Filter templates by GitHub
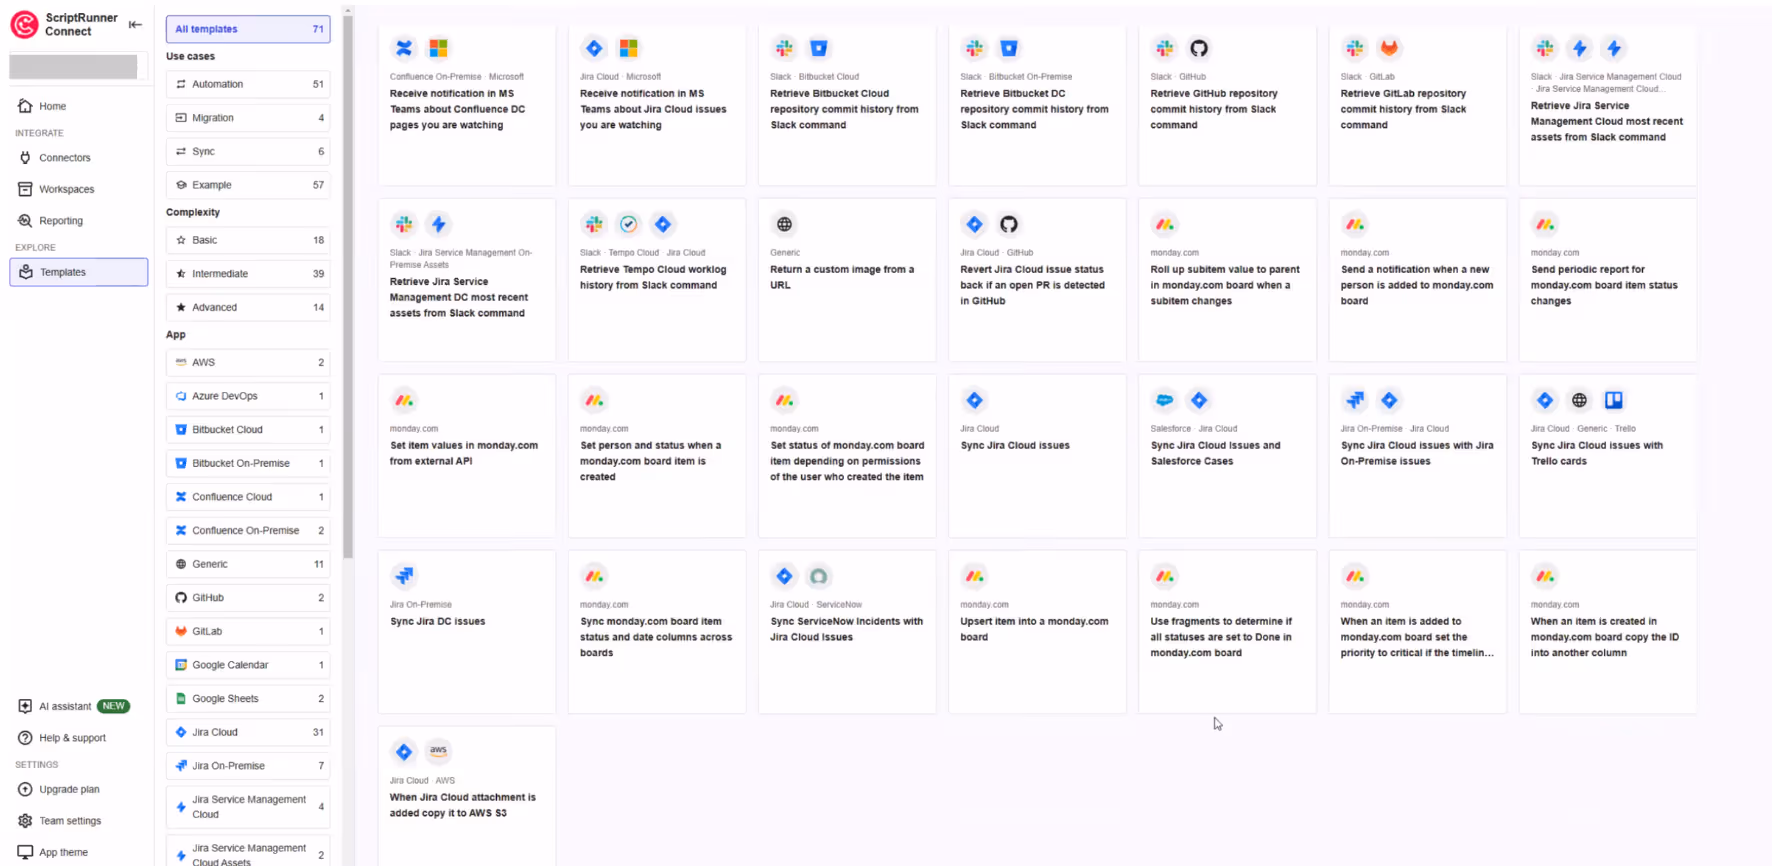1772x866 pixels. coord(248,598)
